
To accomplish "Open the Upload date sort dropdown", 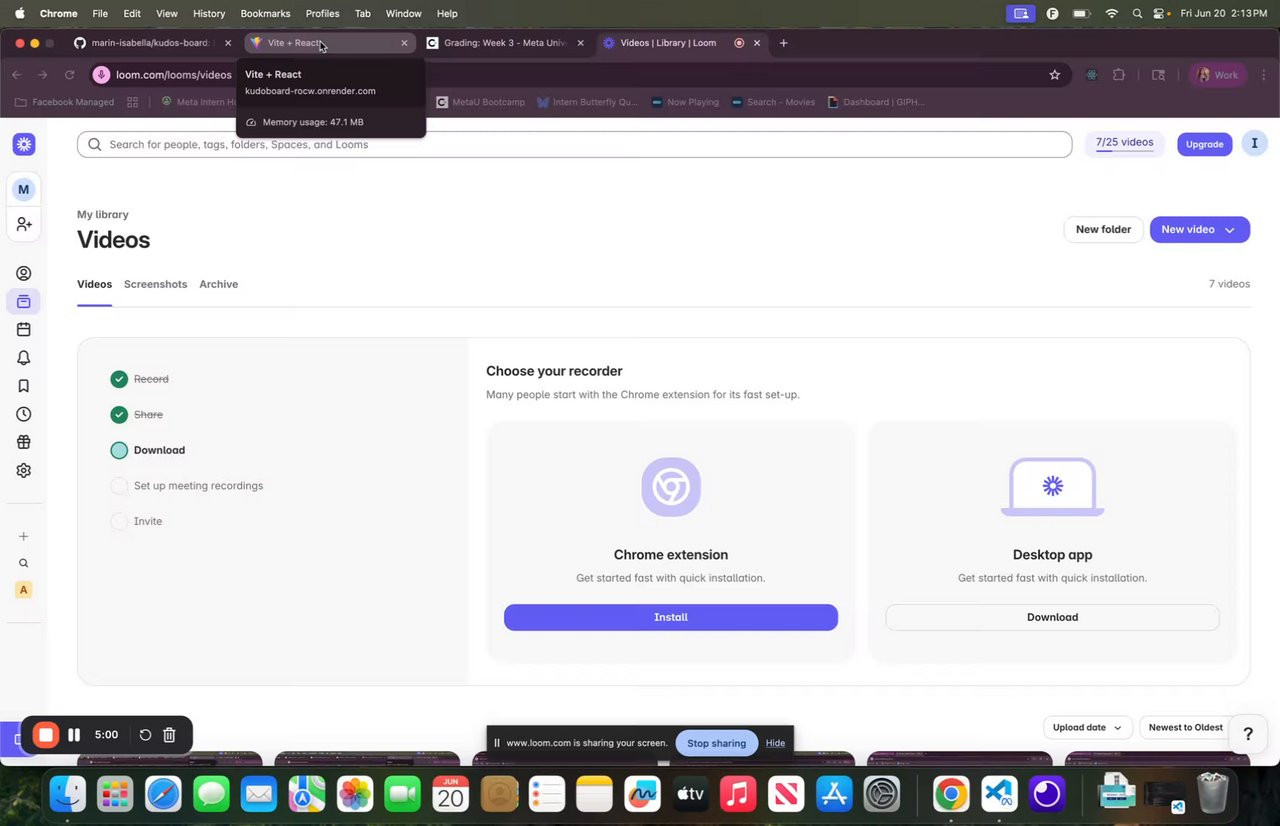I will [1088, 728].
